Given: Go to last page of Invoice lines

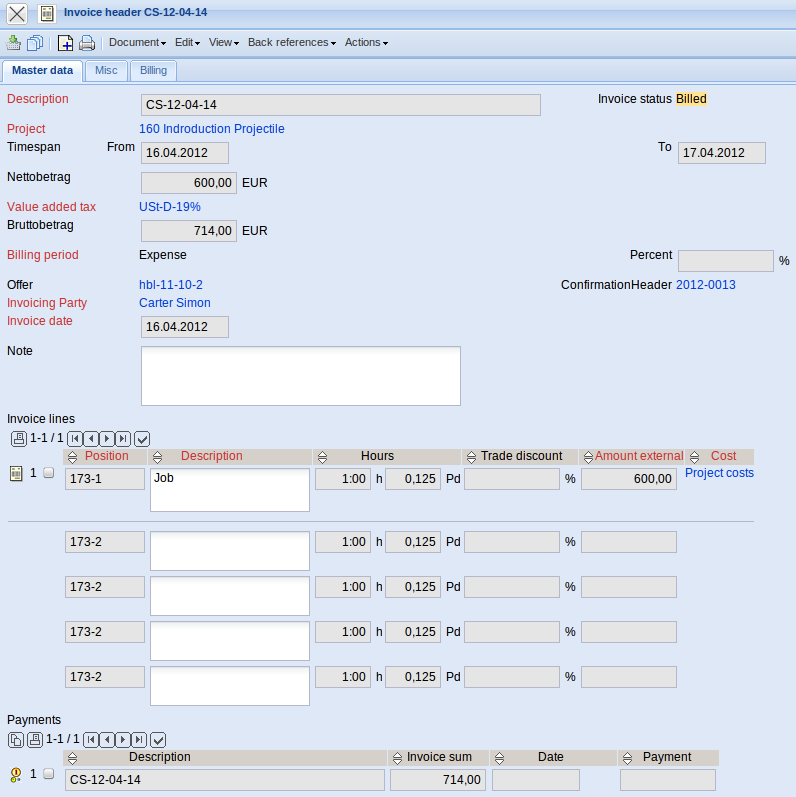Looking at the screenshot, I should 123,438.
